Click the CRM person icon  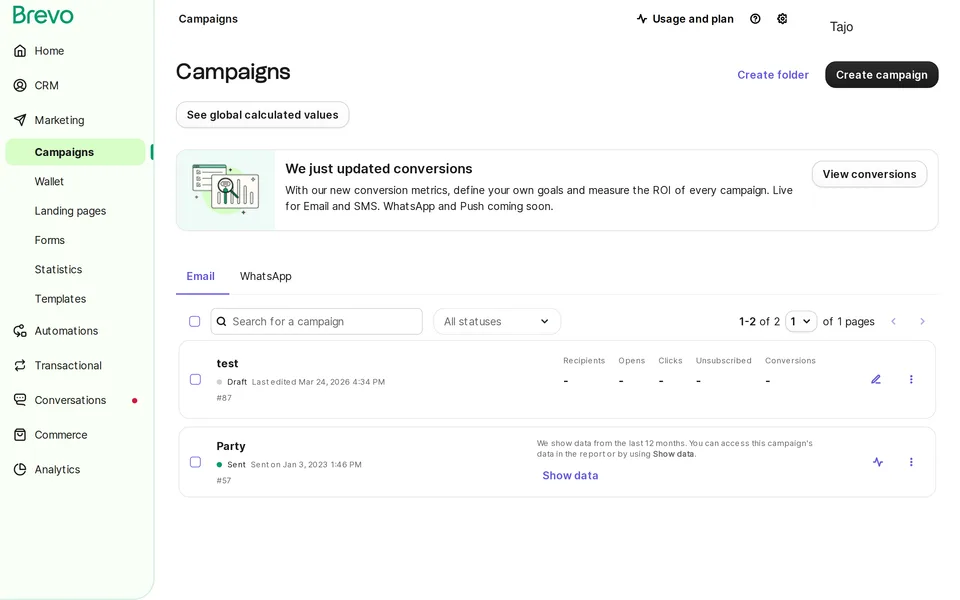[20, 85]
